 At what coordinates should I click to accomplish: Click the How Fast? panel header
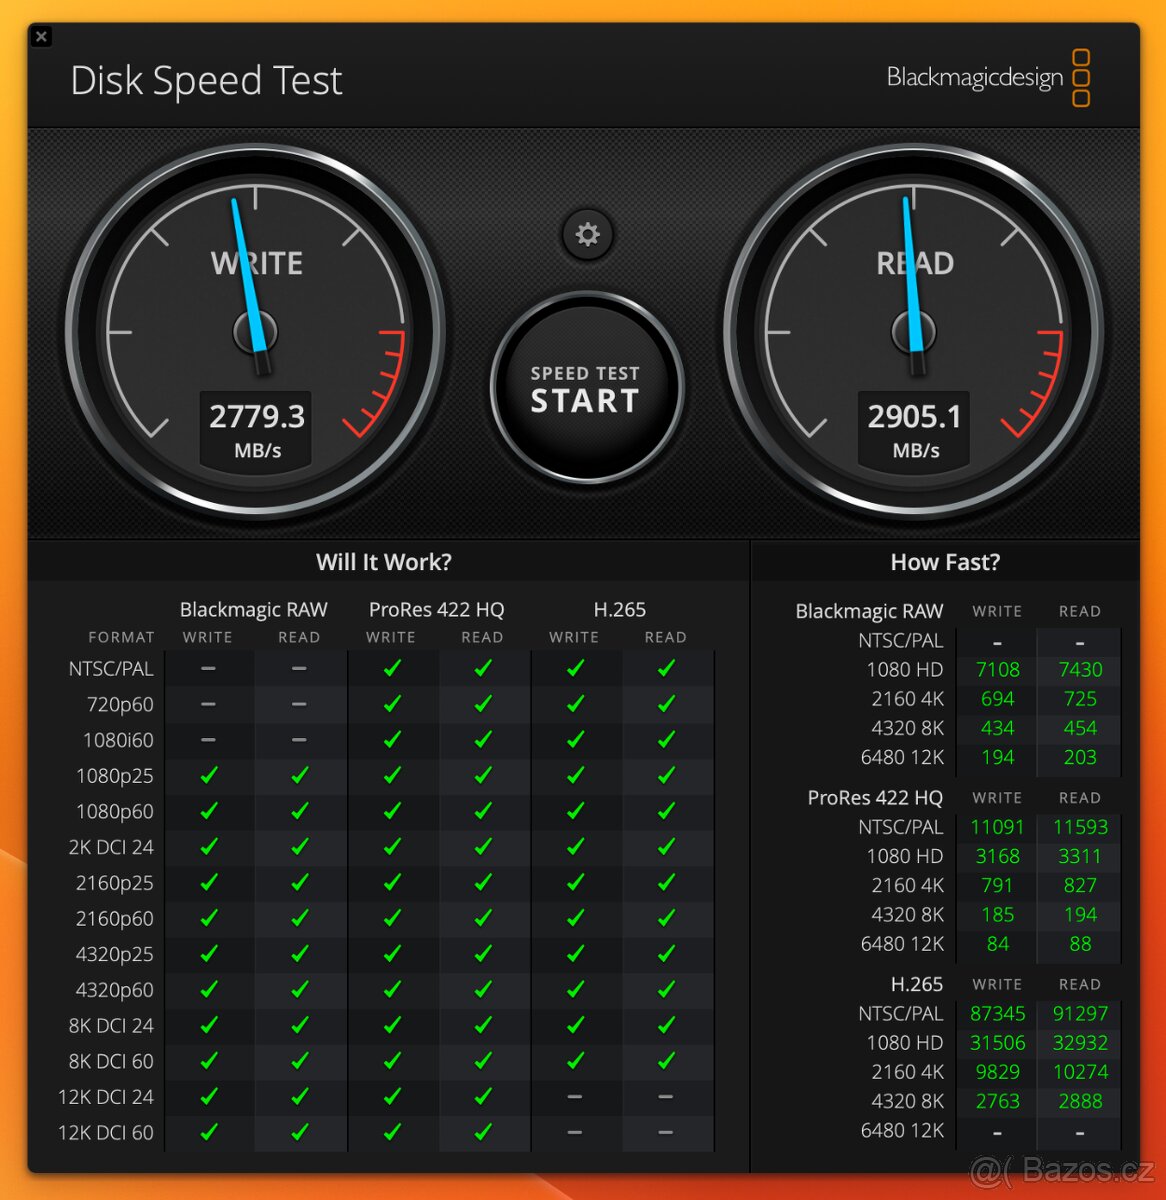945,562
